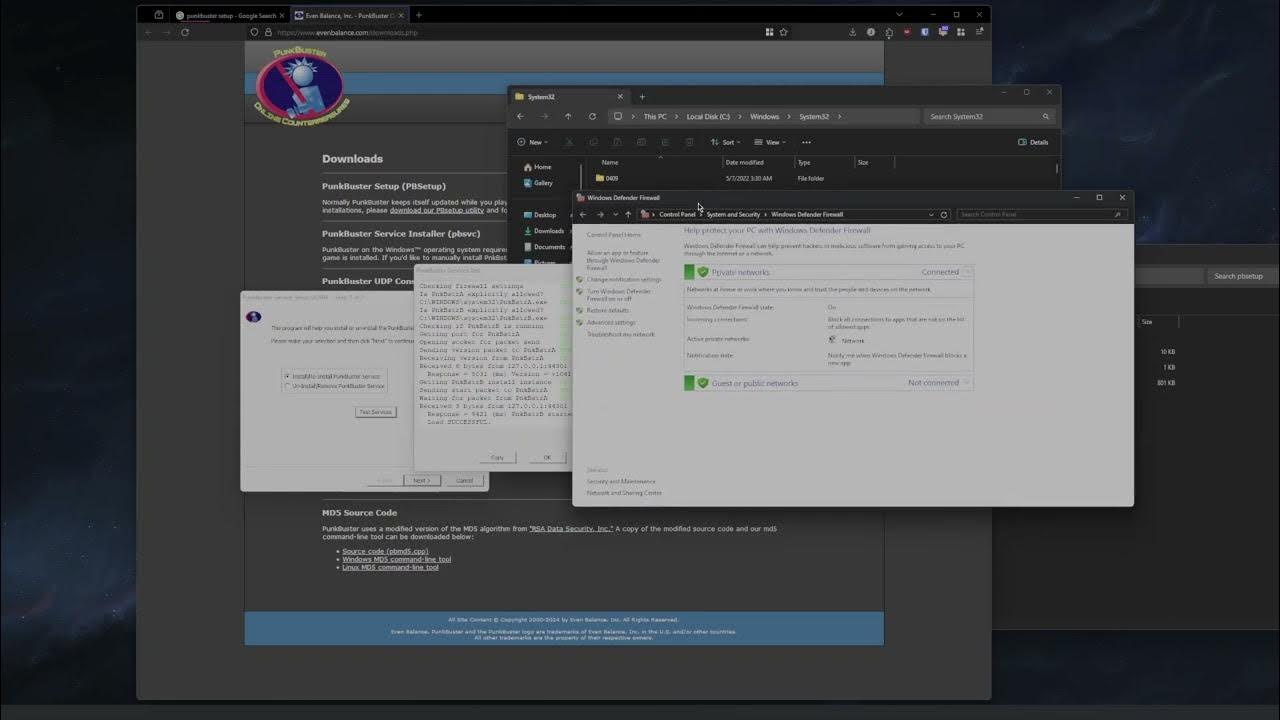Click Name column header in Explorer
Screen dimensions: 1280x720
tap(610, 162)
